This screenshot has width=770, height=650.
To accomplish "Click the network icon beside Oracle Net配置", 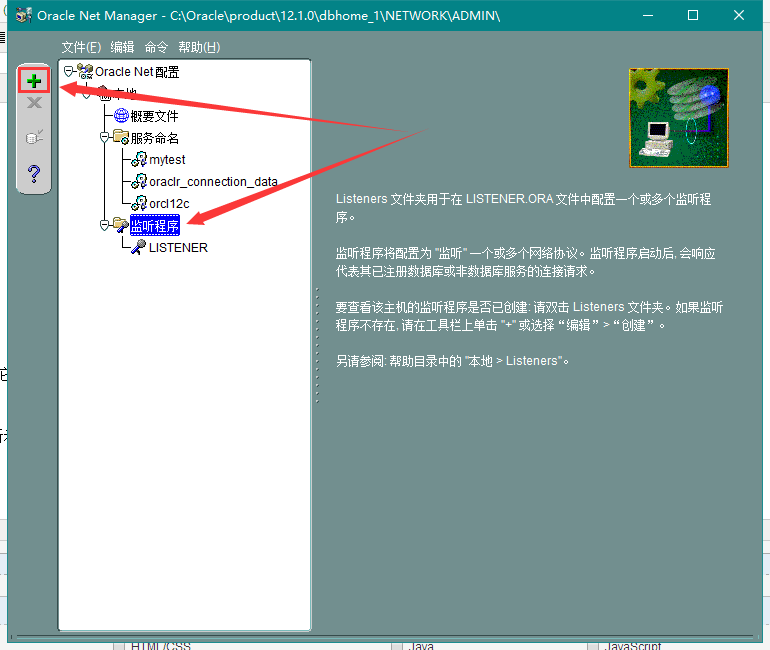I will tap(85, 72).
